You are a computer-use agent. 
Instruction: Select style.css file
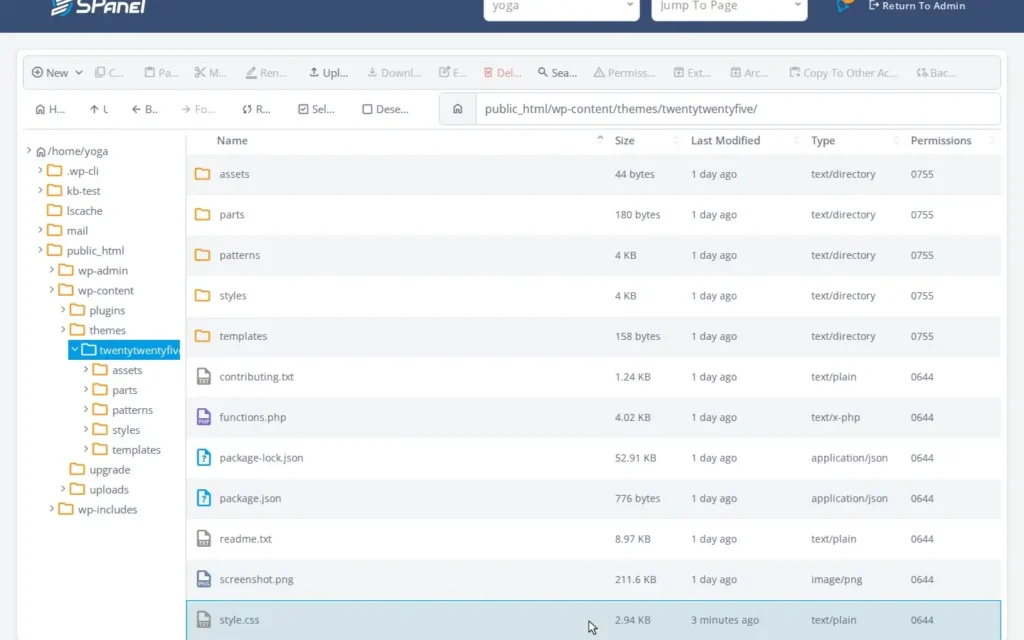(593, 620)
